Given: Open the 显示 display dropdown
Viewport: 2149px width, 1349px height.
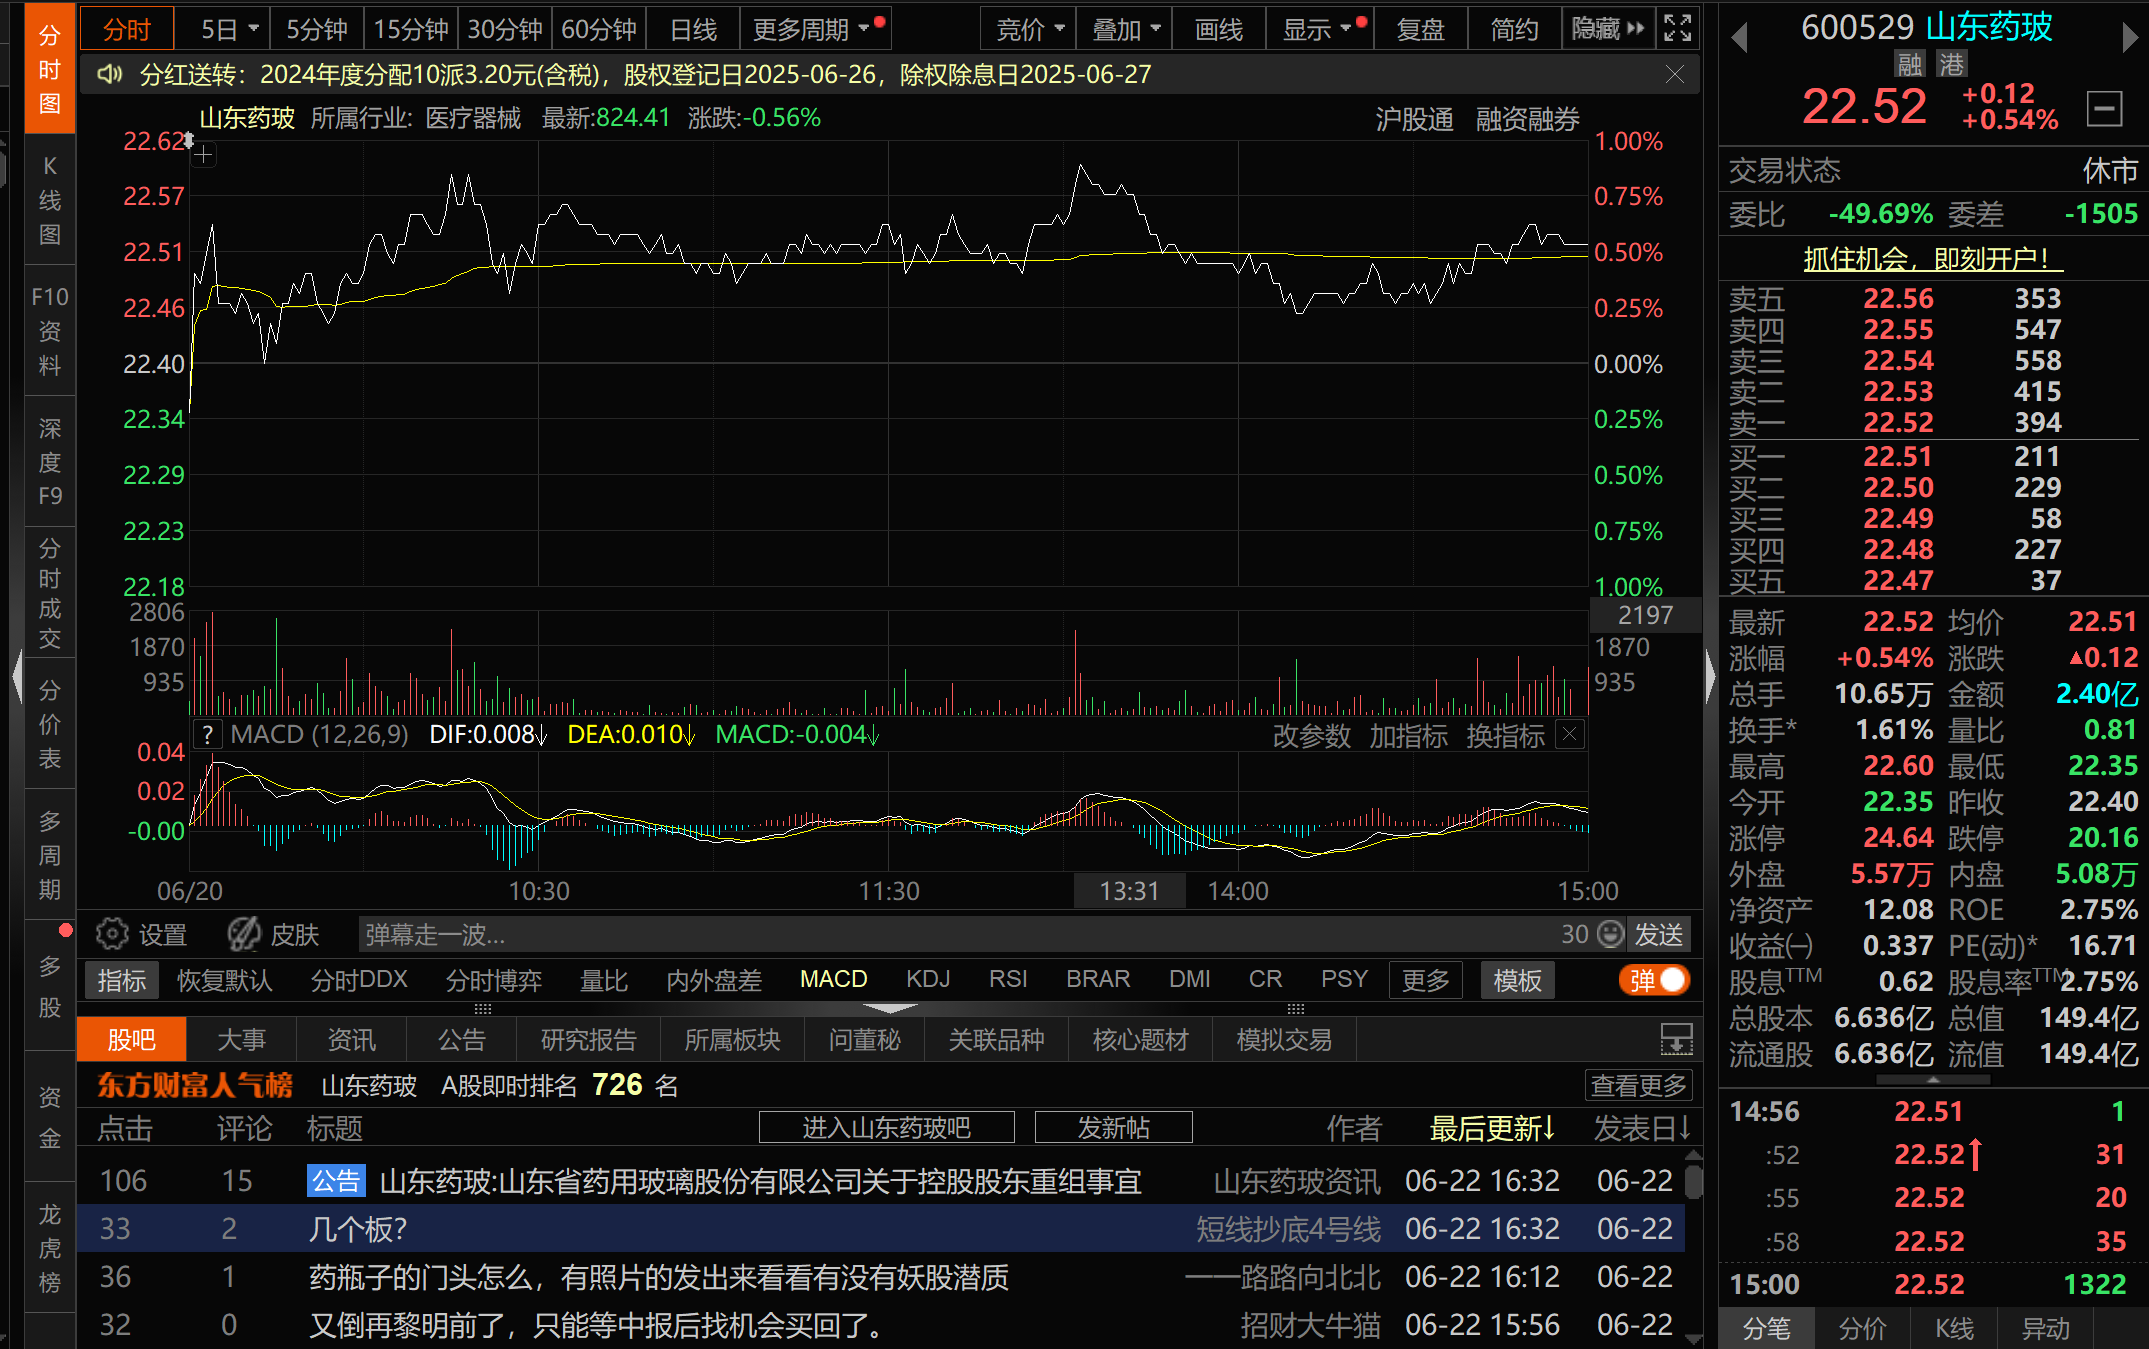Looking at the screenshot, I should (x=1321, y=29).
